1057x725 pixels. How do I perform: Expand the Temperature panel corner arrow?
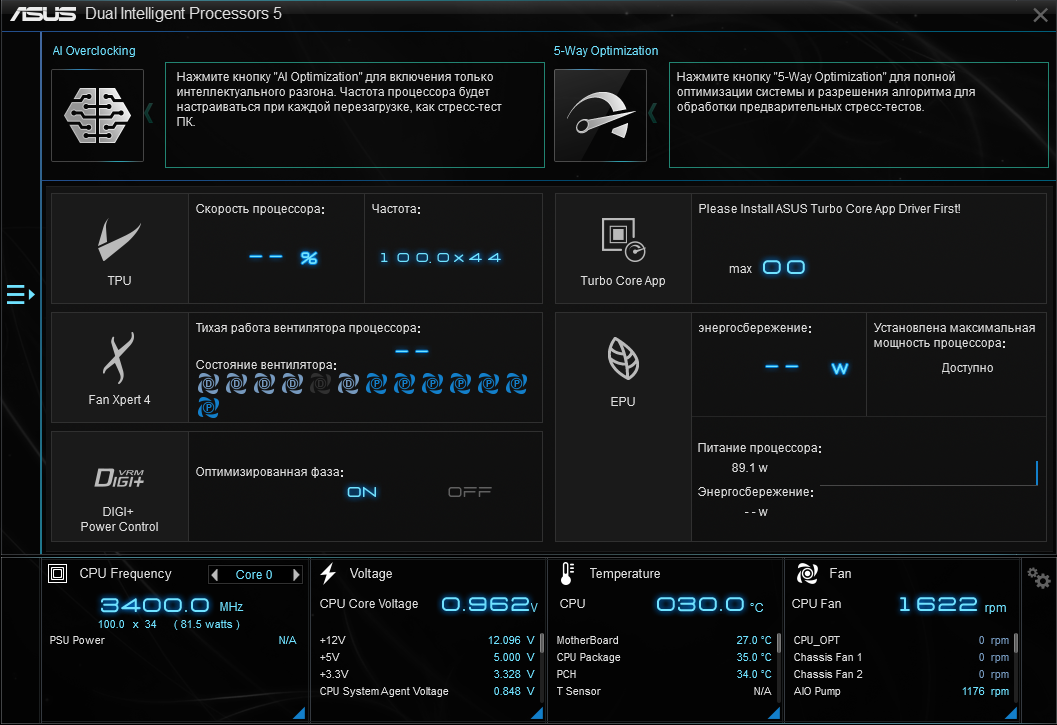(x=774, y=713)
